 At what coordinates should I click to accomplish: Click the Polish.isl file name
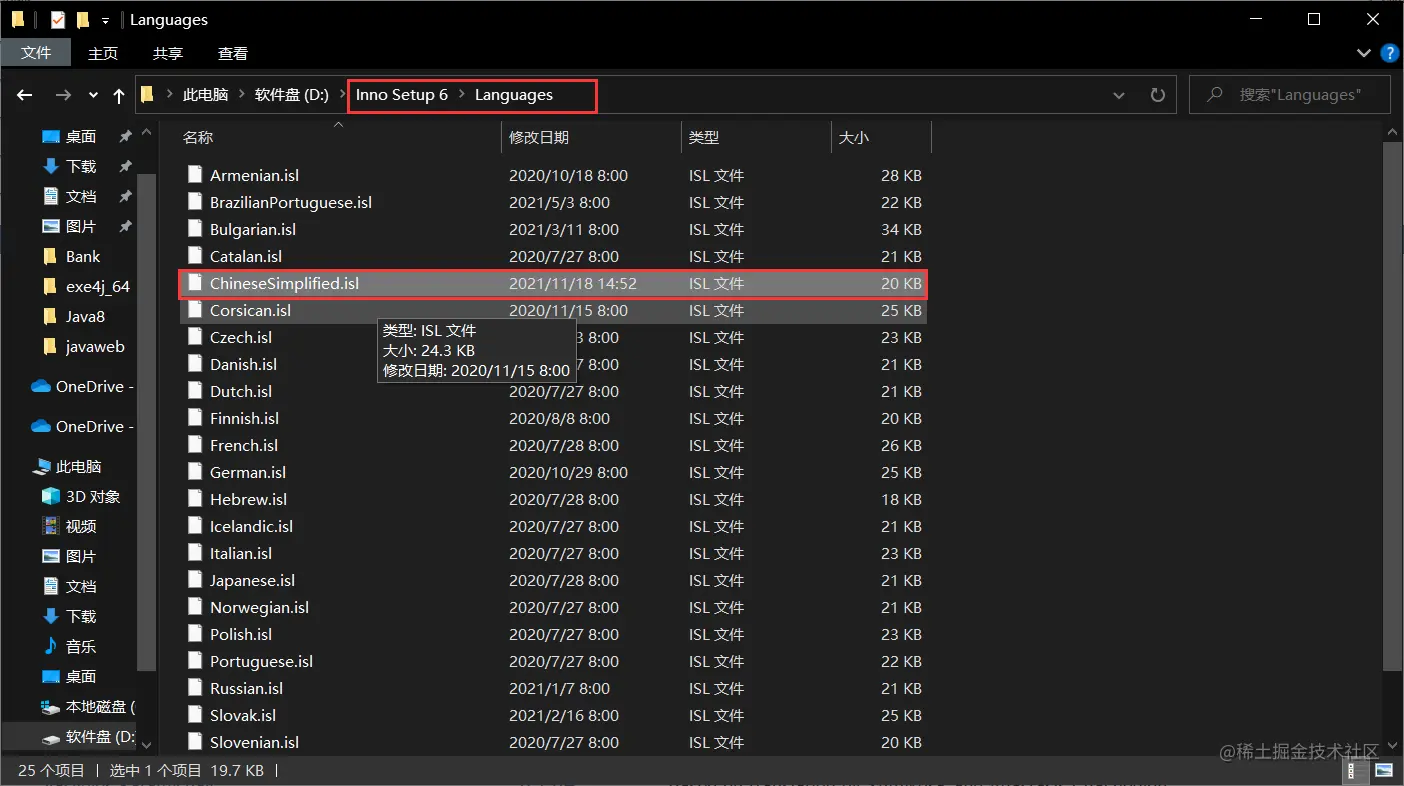coord(241,634)
